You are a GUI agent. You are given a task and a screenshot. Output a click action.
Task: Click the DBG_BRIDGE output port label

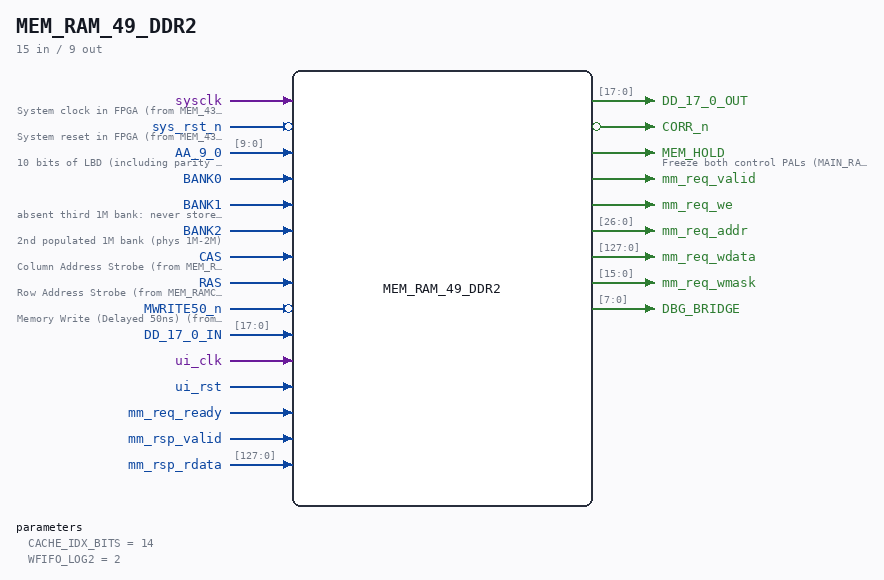[x=701, y=308]
